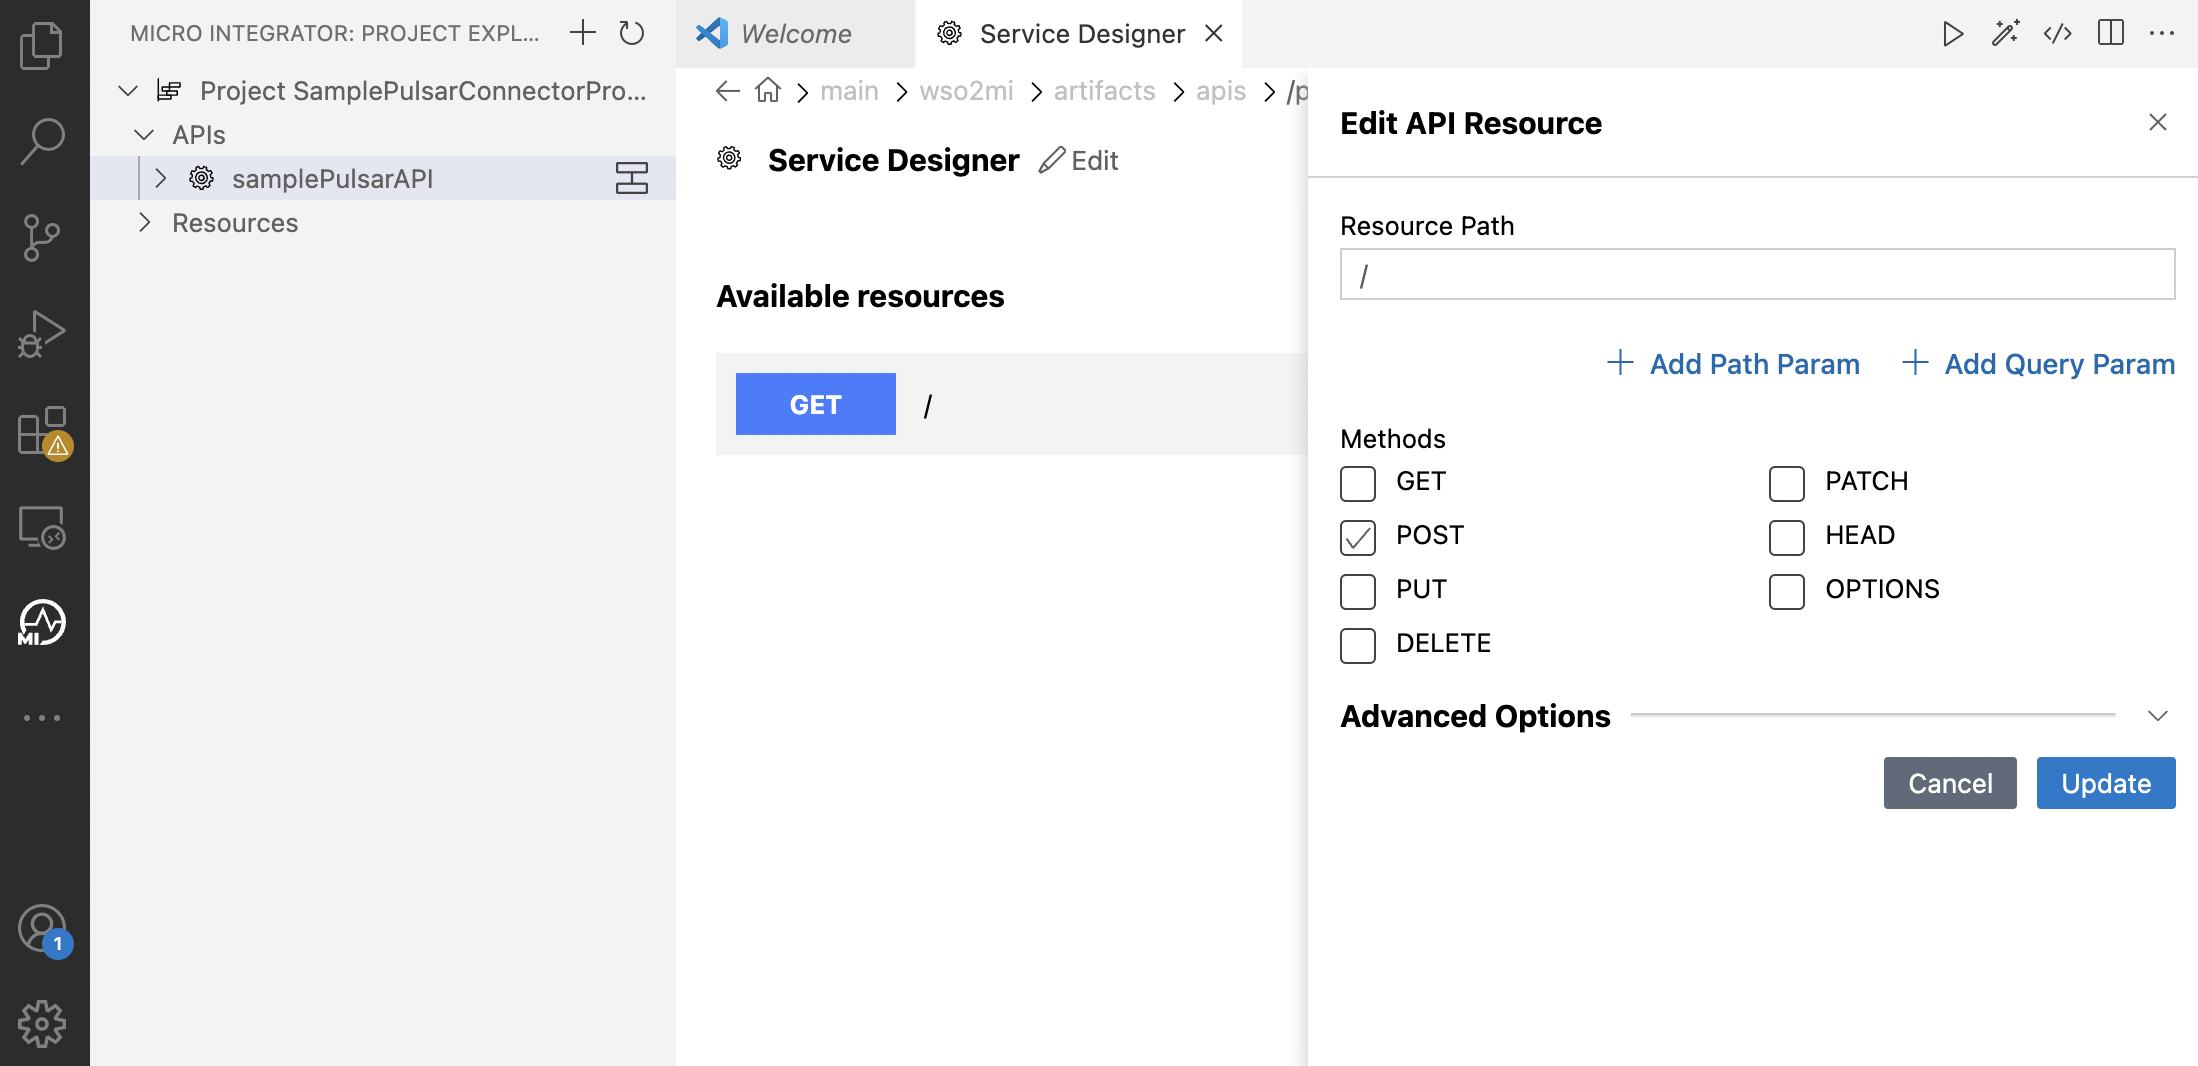Click the gear icon beside Service Designer heading

coord(730,158)
